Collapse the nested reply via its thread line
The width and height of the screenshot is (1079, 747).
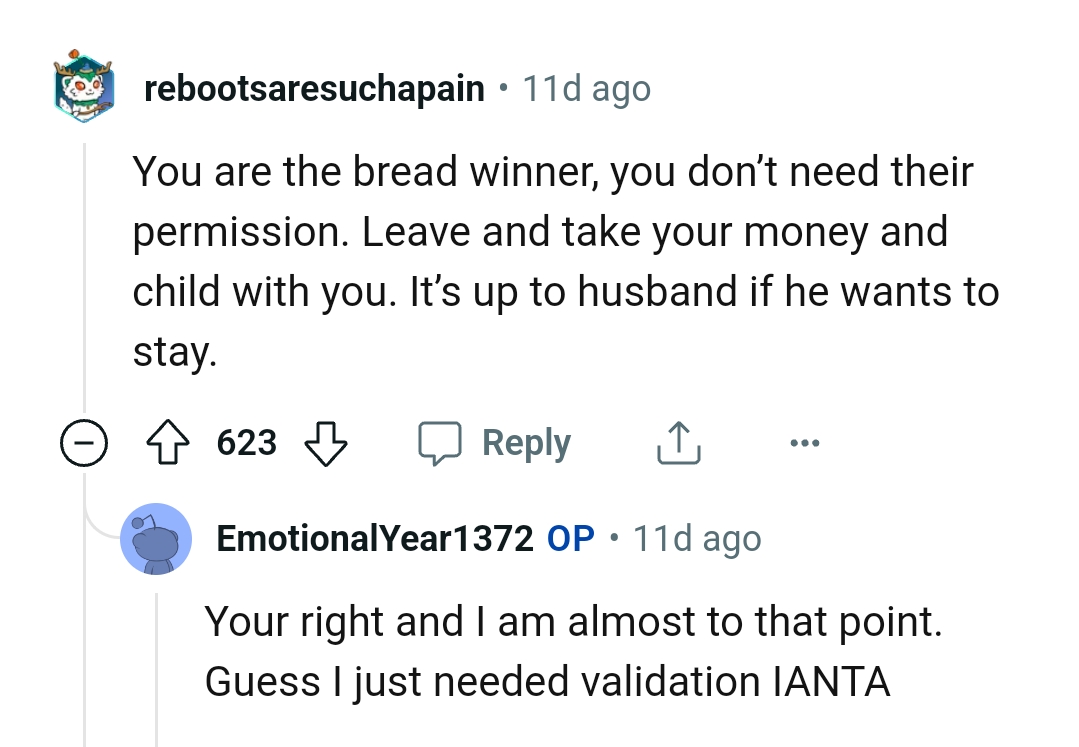(x=157, y=660)
